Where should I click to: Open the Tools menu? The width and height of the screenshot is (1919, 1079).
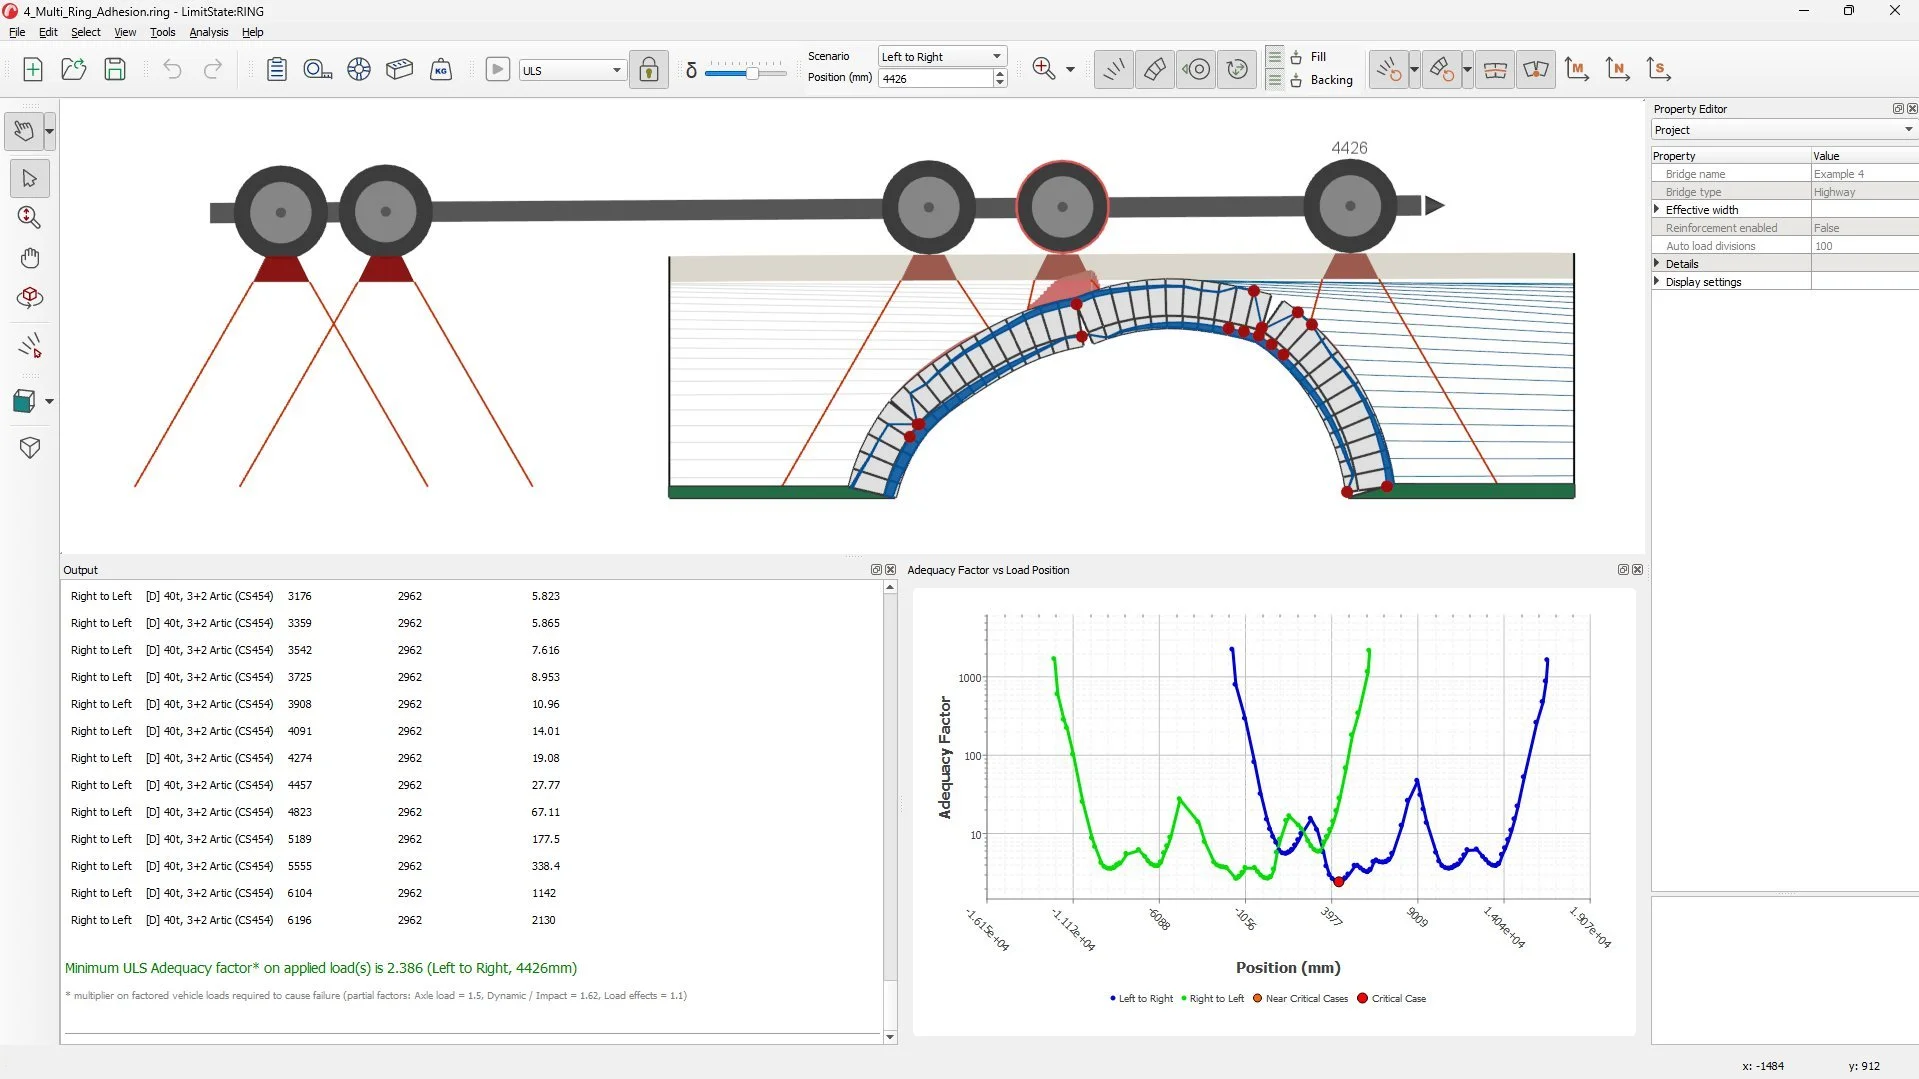tap(162, 32)
